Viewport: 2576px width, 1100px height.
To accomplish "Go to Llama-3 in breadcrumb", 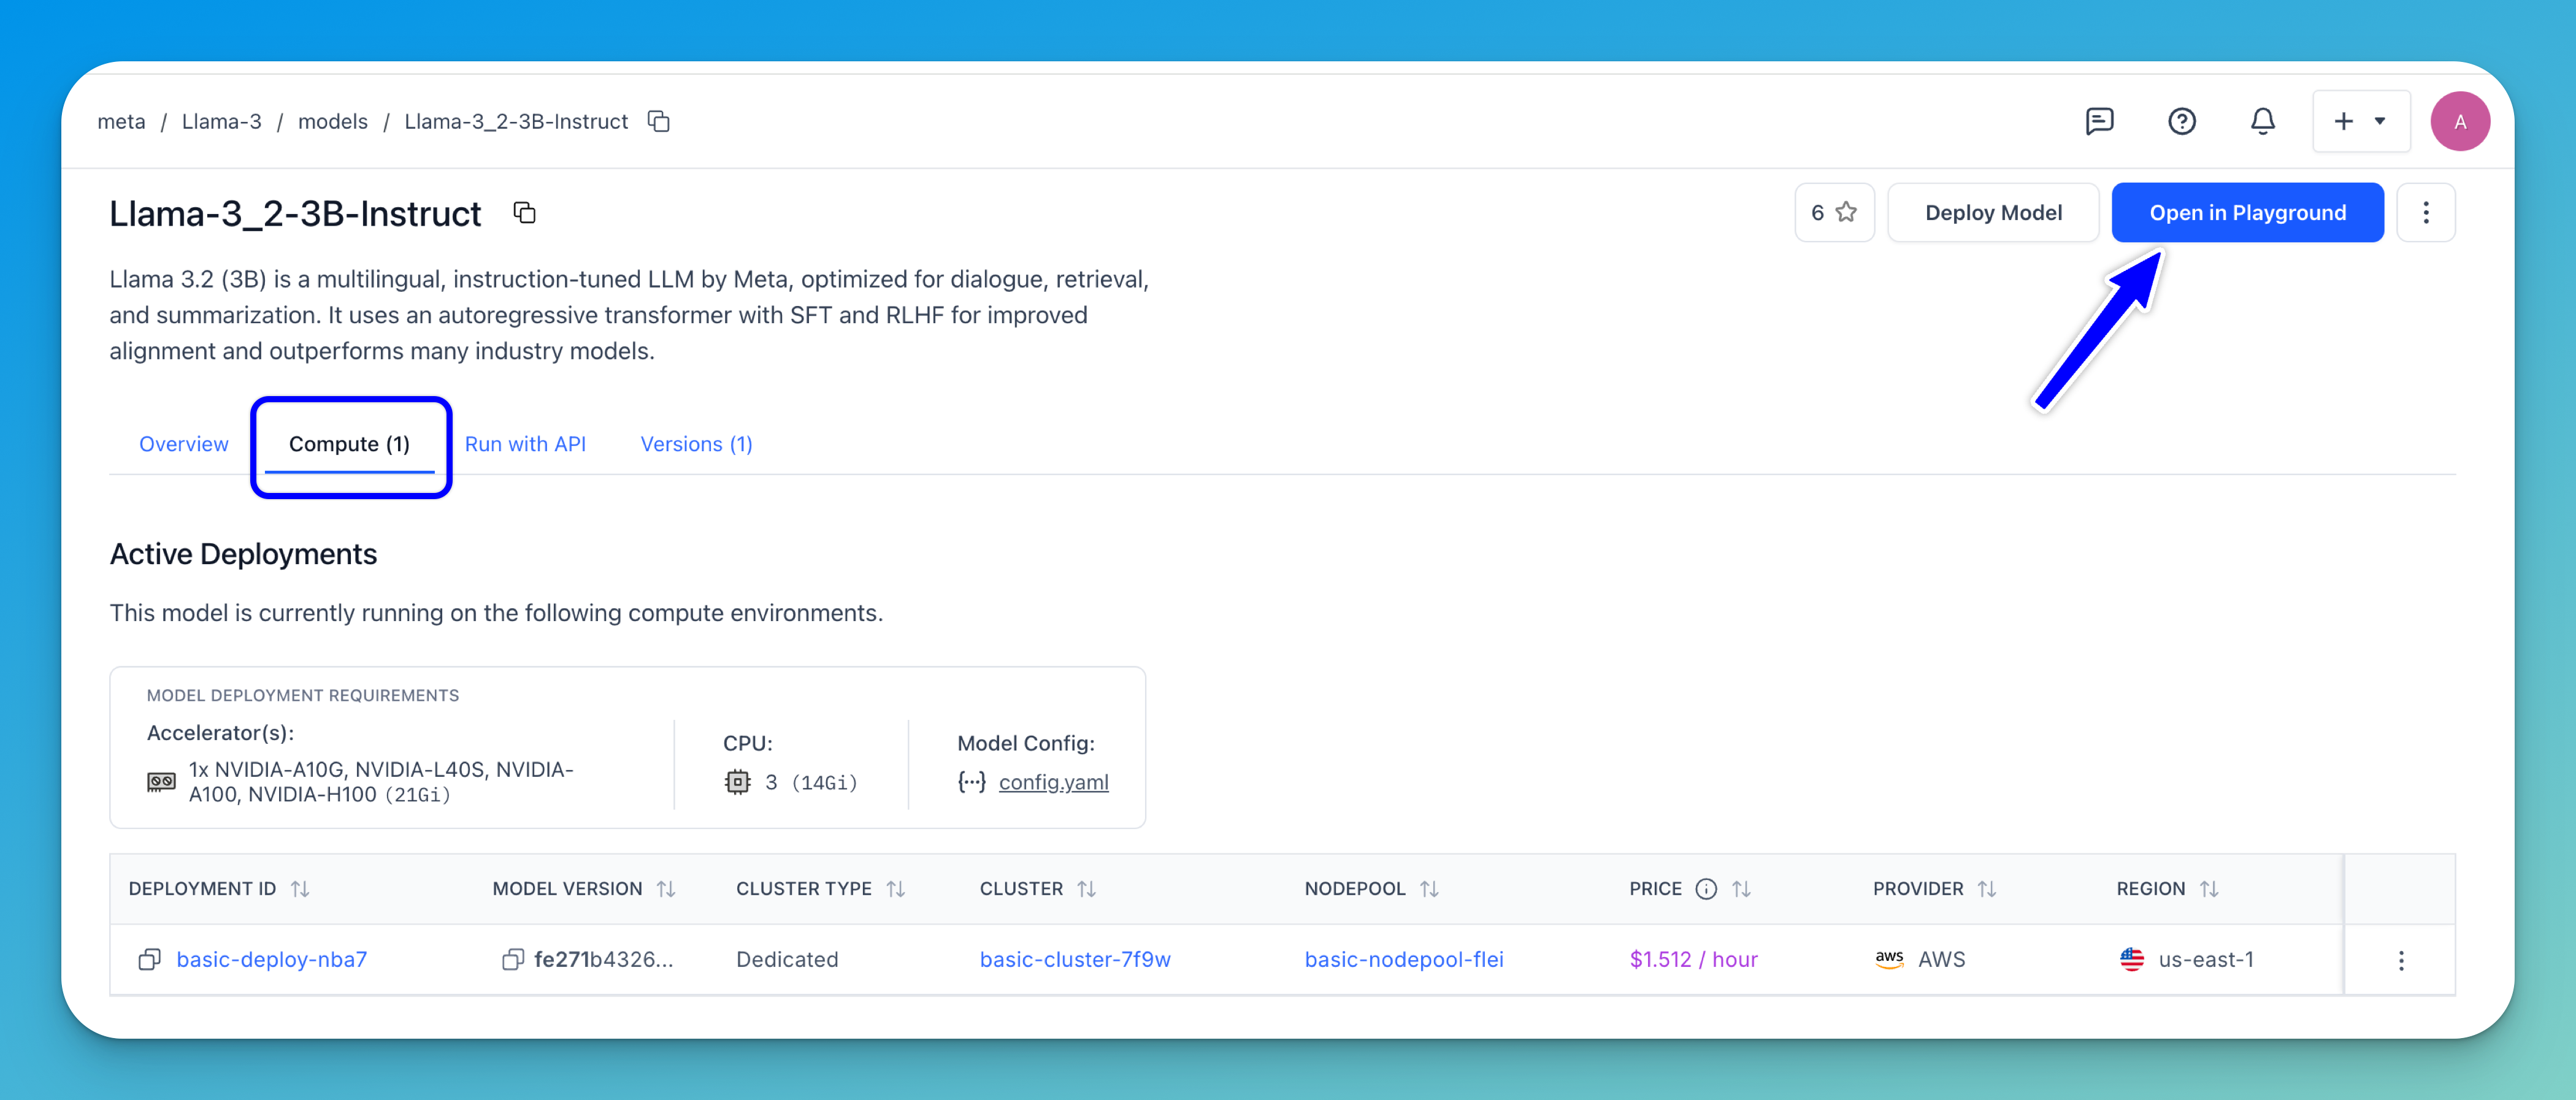I will click(221, 121).
